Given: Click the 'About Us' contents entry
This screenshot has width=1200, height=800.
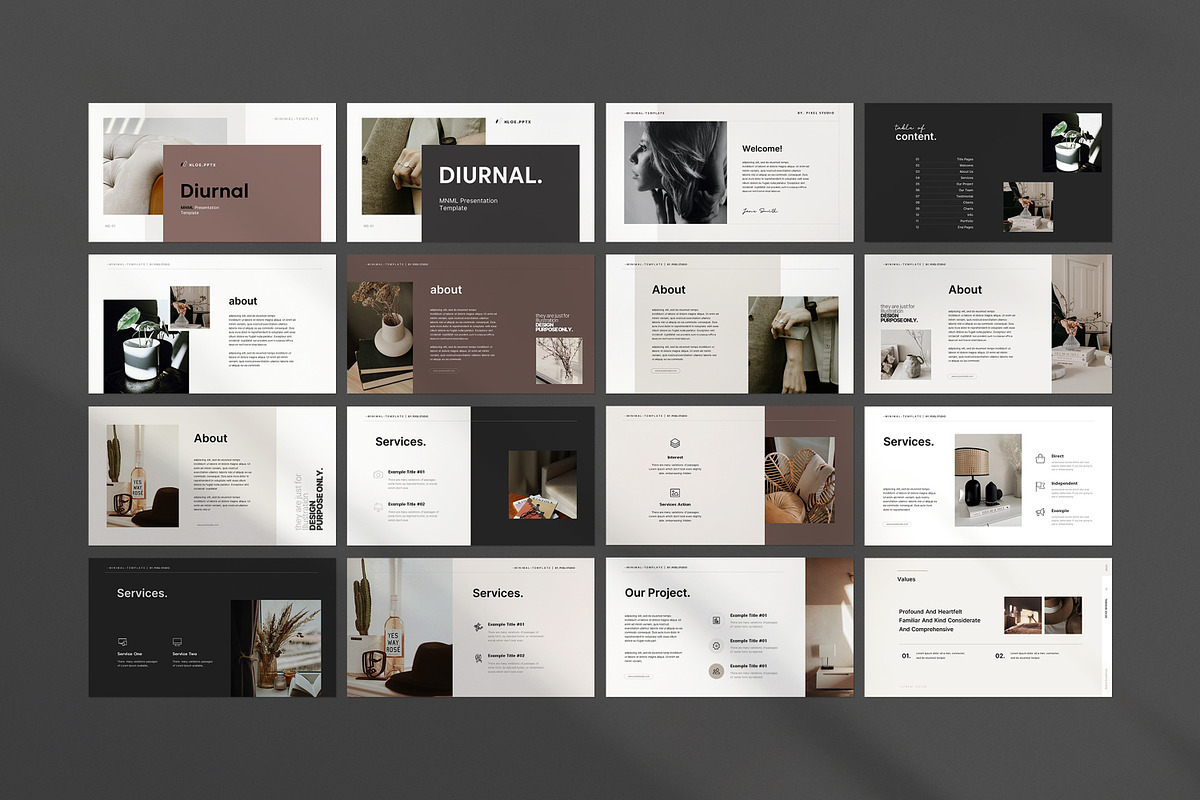Looking at the screenshot, I should click(x=966, y=172).
